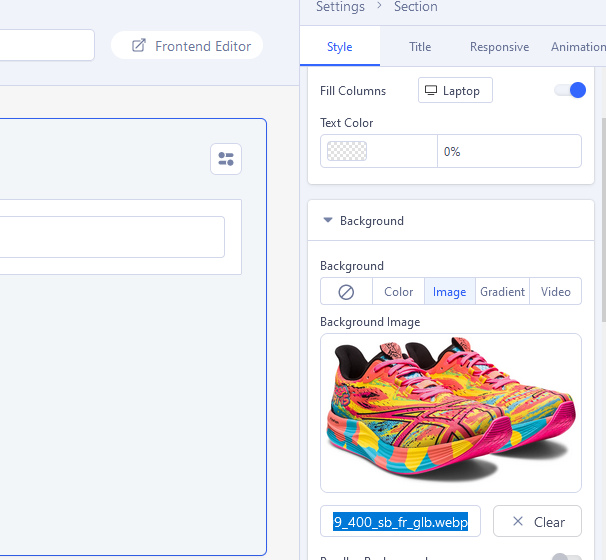Choose Gradient background type

[x=502, y=292]
